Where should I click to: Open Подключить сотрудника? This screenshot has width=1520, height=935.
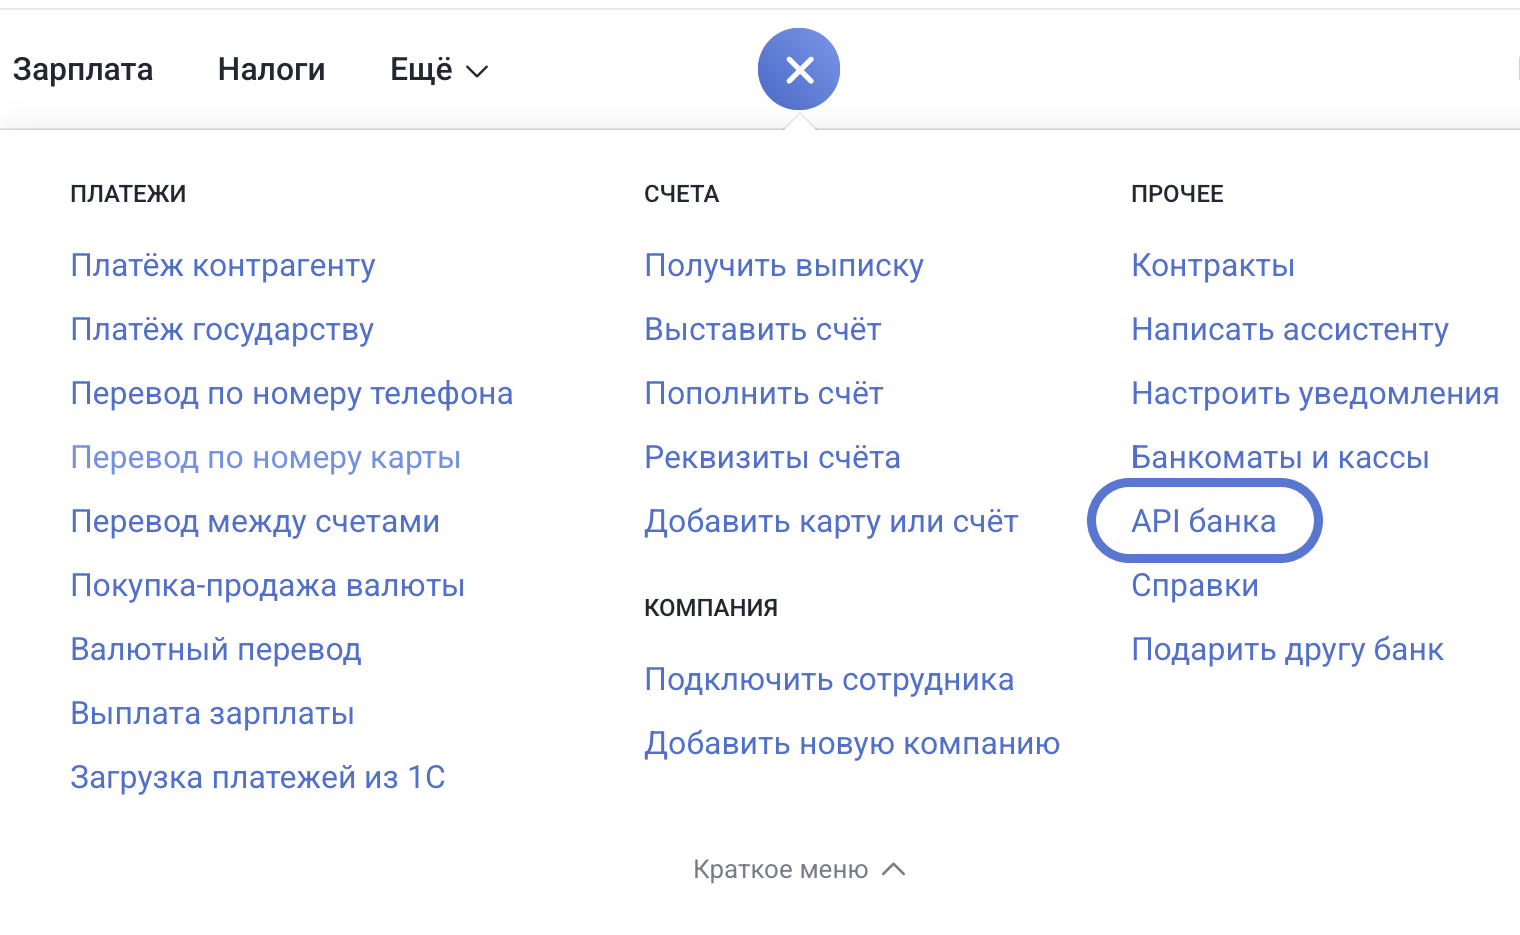coord(829,679)
